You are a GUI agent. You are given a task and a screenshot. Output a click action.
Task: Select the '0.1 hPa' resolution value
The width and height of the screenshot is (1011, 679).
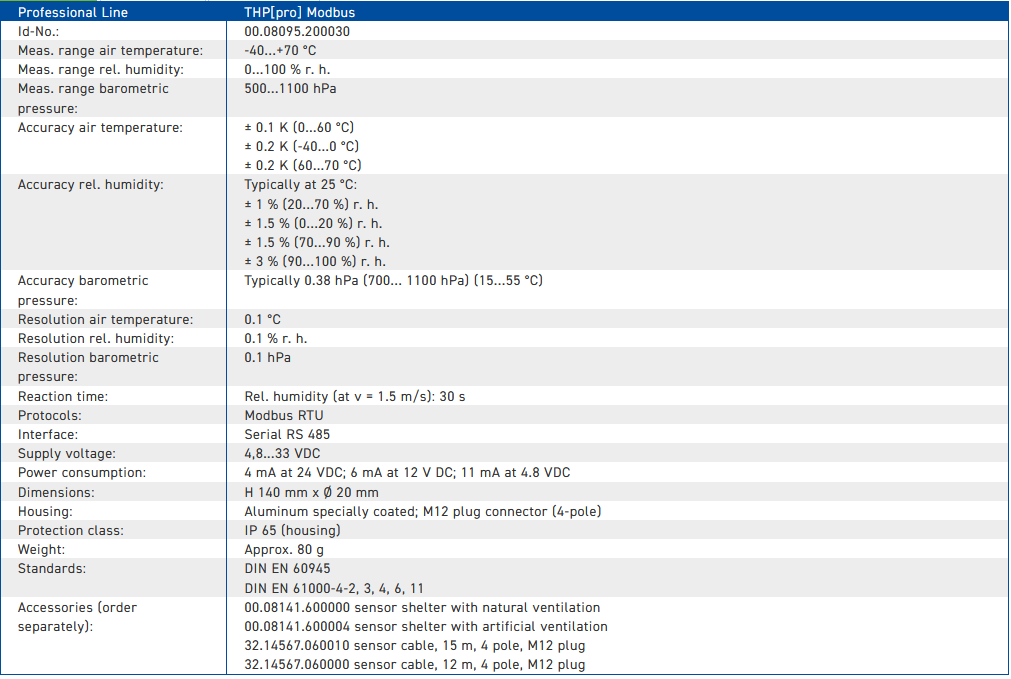(268, 357)
